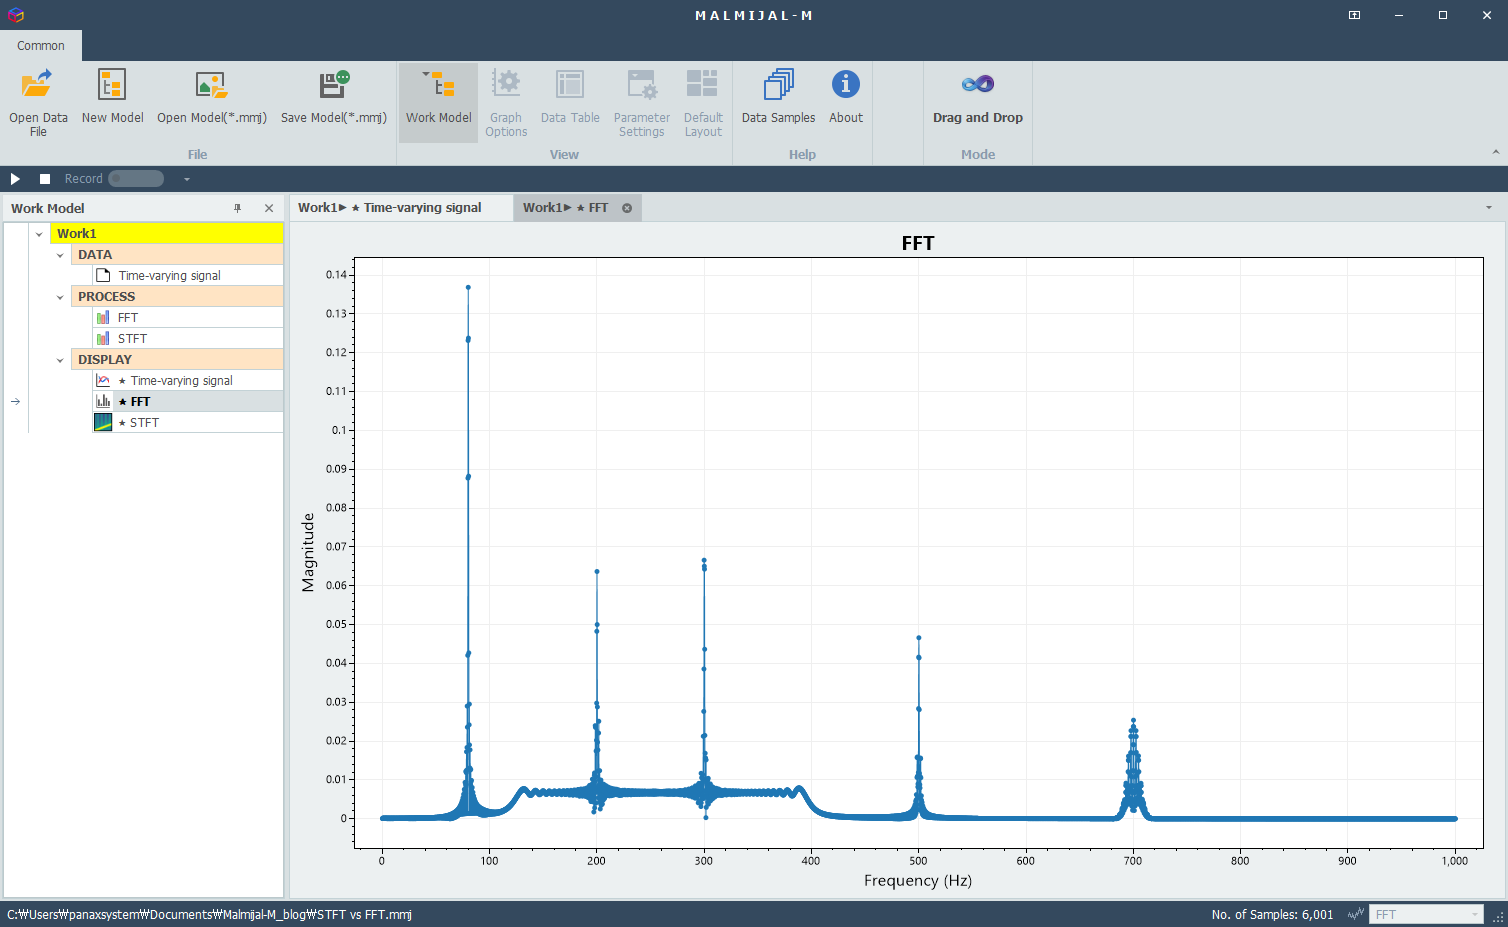Collapse the DATA section

click(60, 255)
